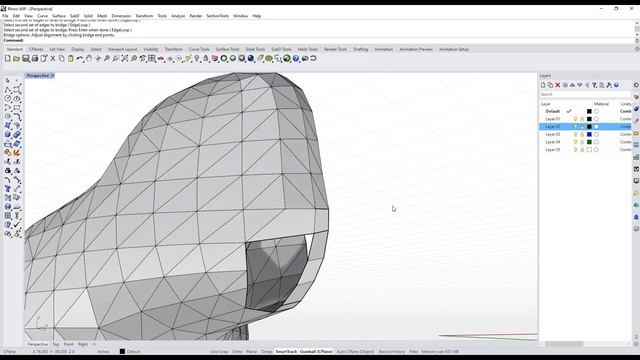Create a new layer in Layers panel
640x360 pixels.
click(x=543, y=85)
